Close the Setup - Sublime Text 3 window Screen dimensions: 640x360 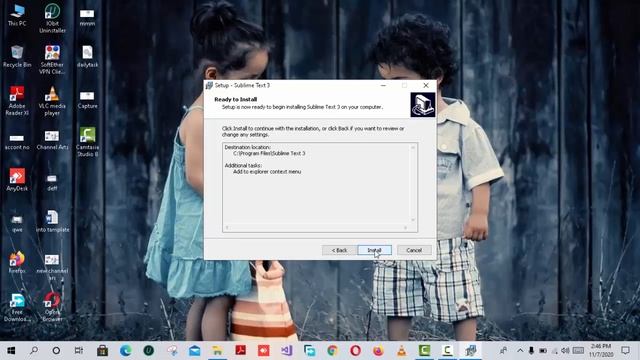coord(426,85)
